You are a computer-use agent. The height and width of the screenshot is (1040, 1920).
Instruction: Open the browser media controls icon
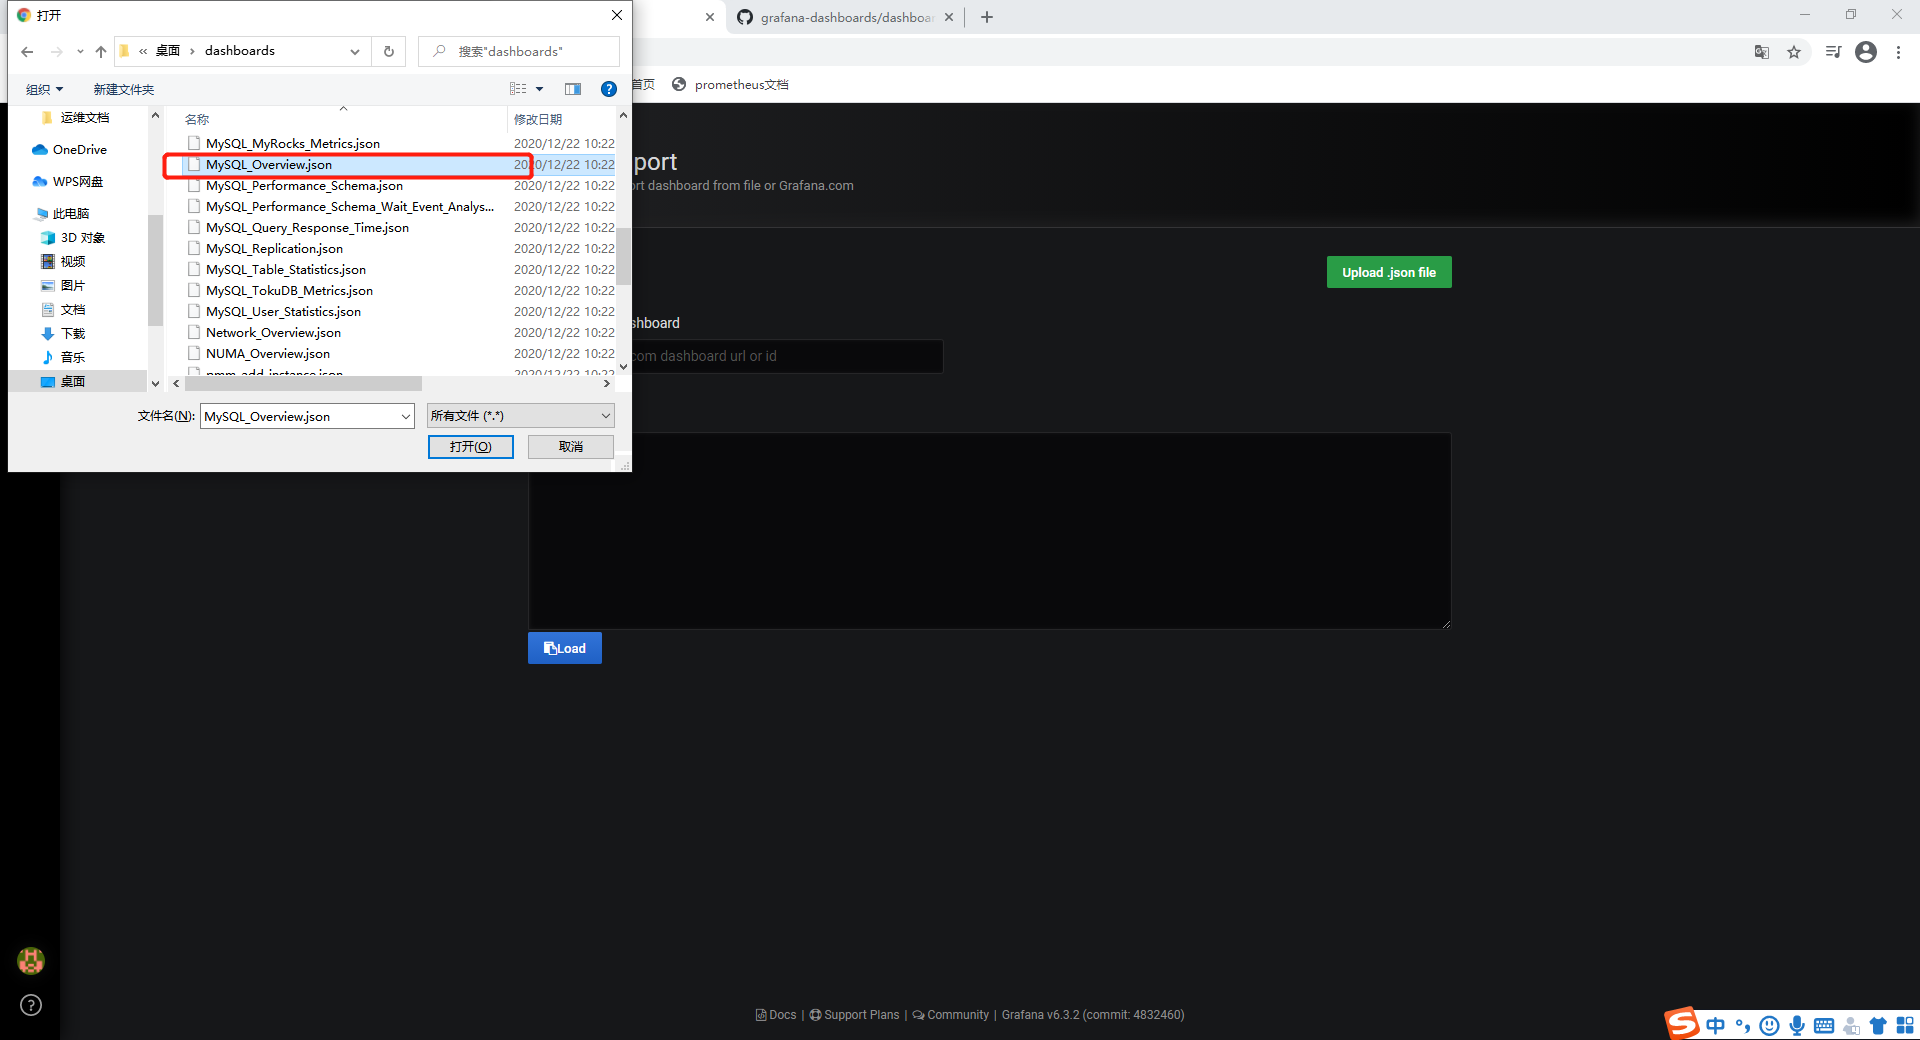click(x=1833, y=52)
